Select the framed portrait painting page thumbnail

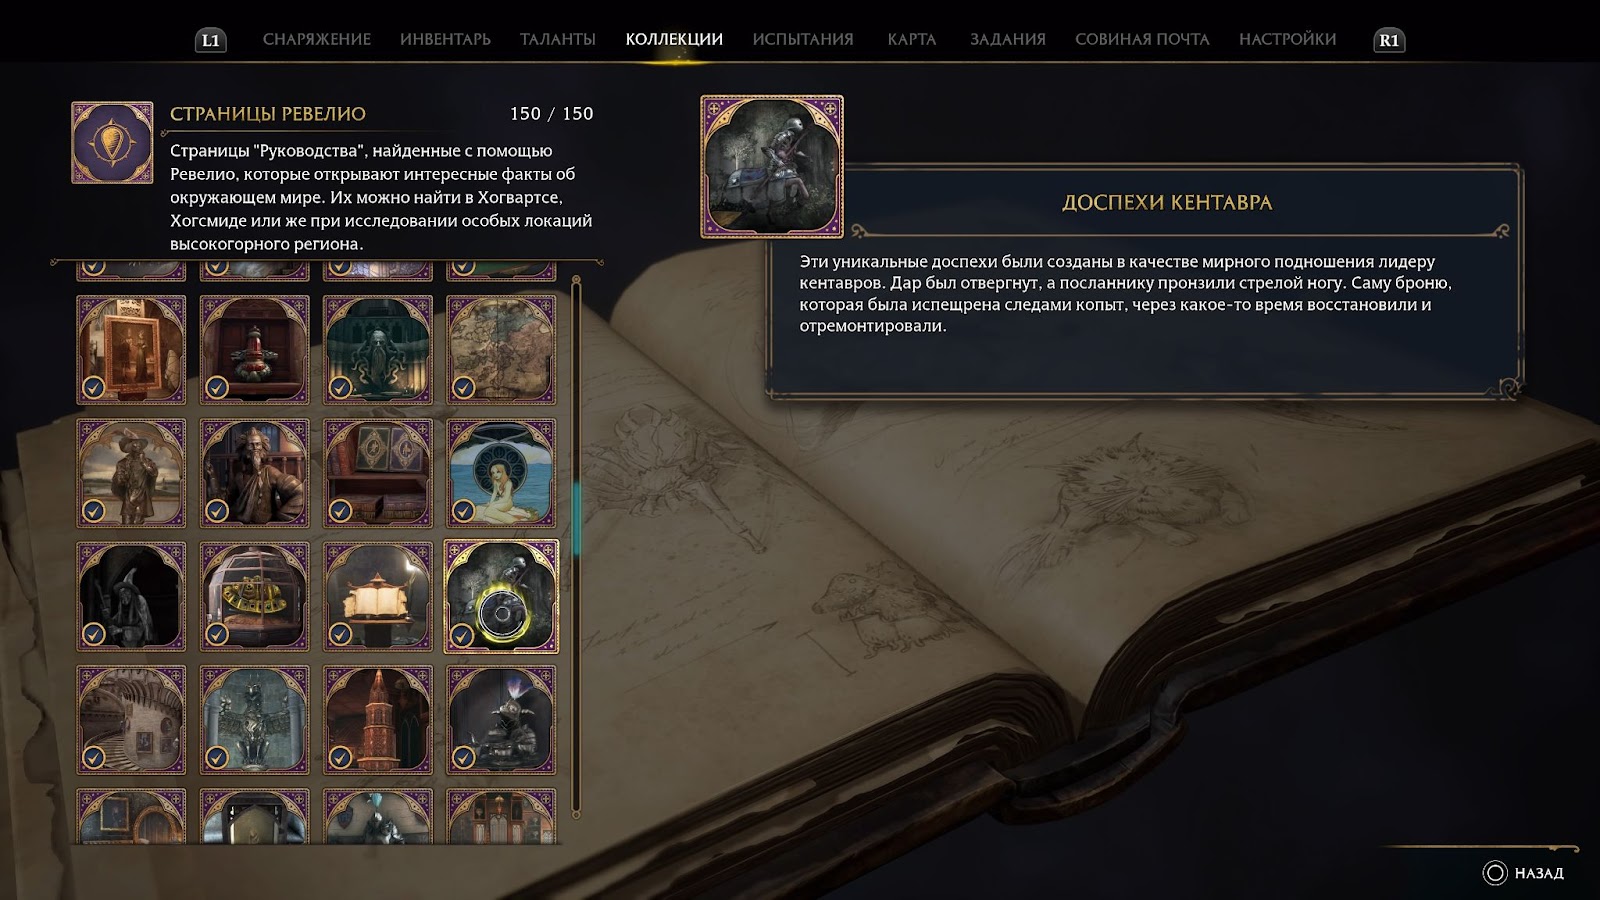coord(131,349)
